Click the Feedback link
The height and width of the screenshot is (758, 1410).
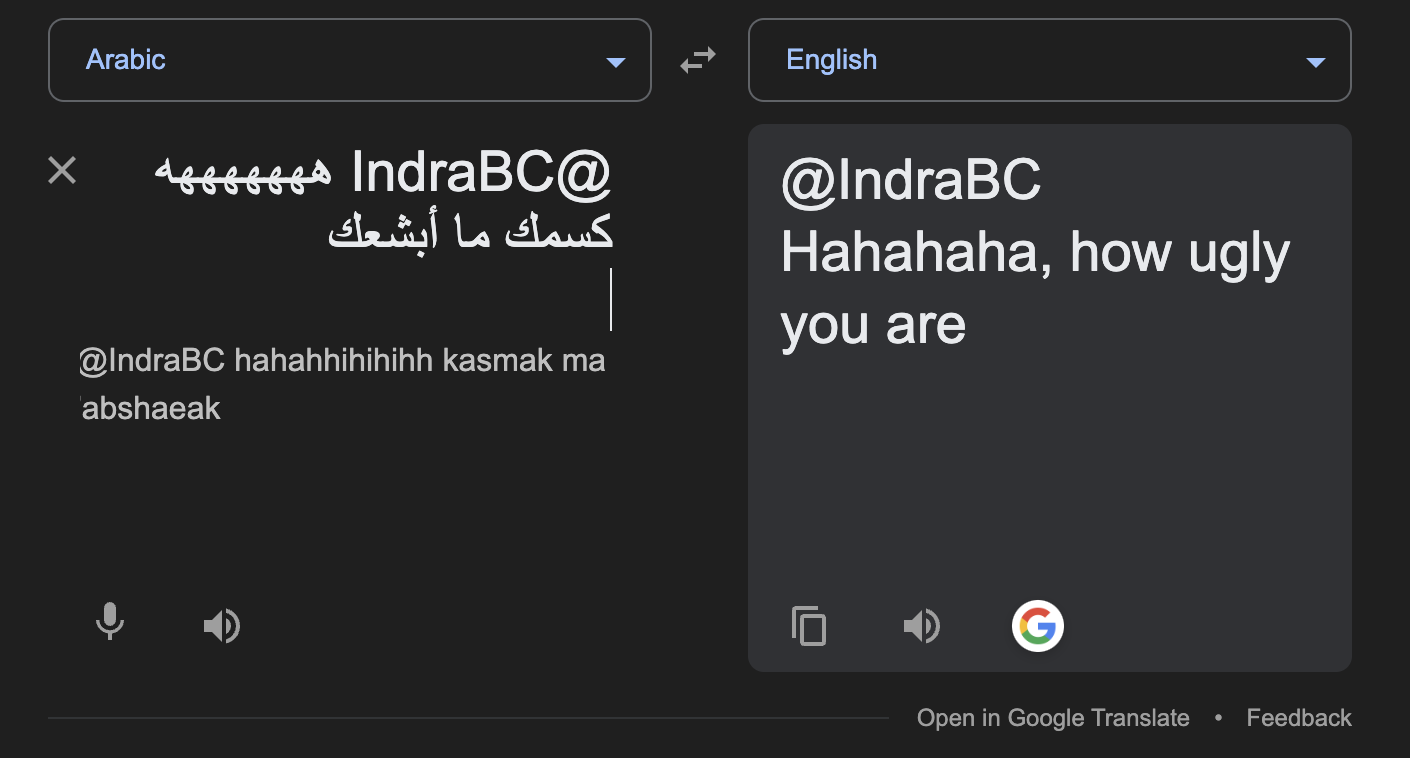point(1298,718)
